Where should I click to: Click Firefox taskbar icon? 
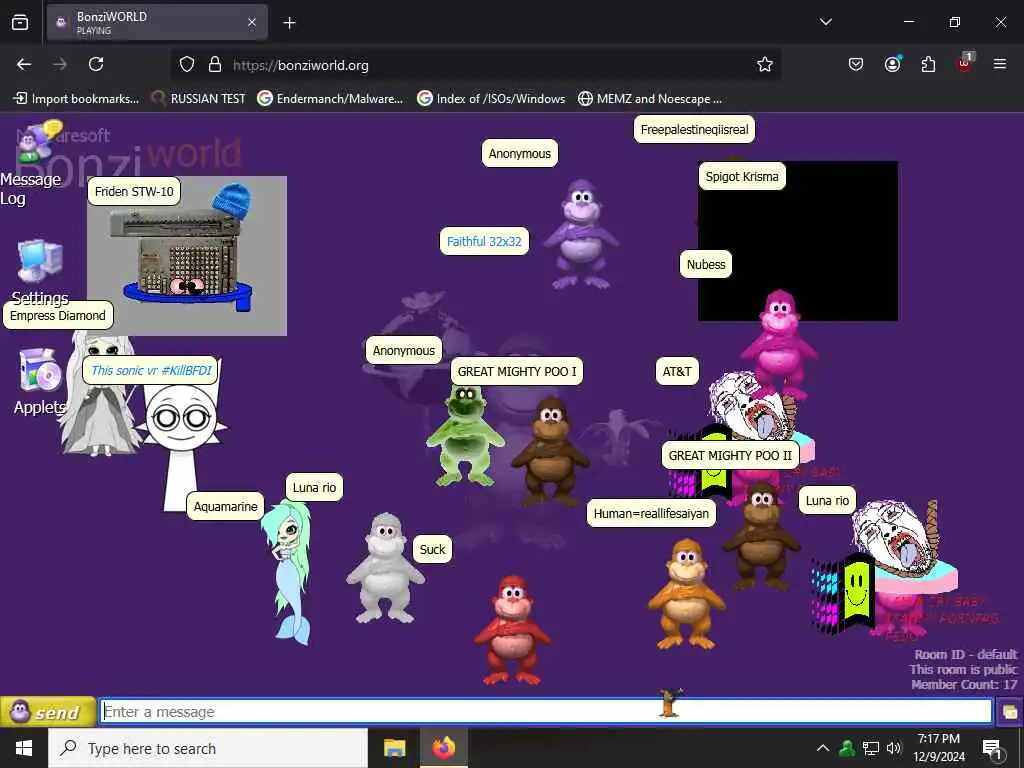pyautogui.click(x=443, y=748)
